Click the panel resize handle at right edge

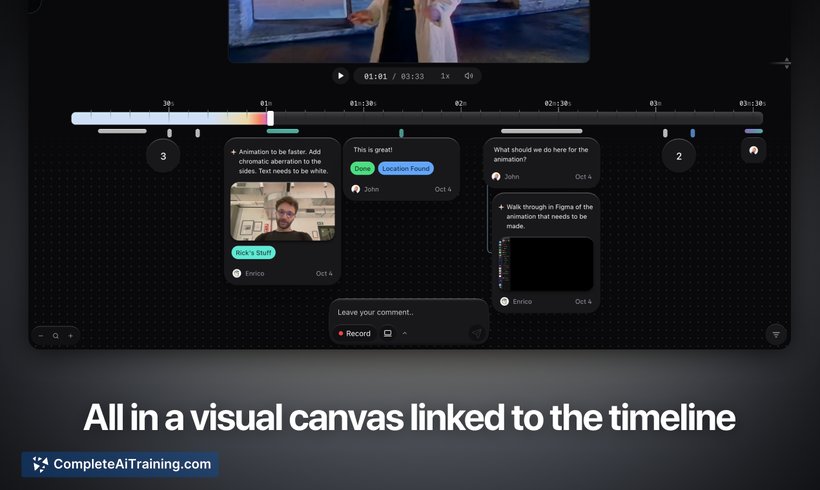click(x=787, y=63)
